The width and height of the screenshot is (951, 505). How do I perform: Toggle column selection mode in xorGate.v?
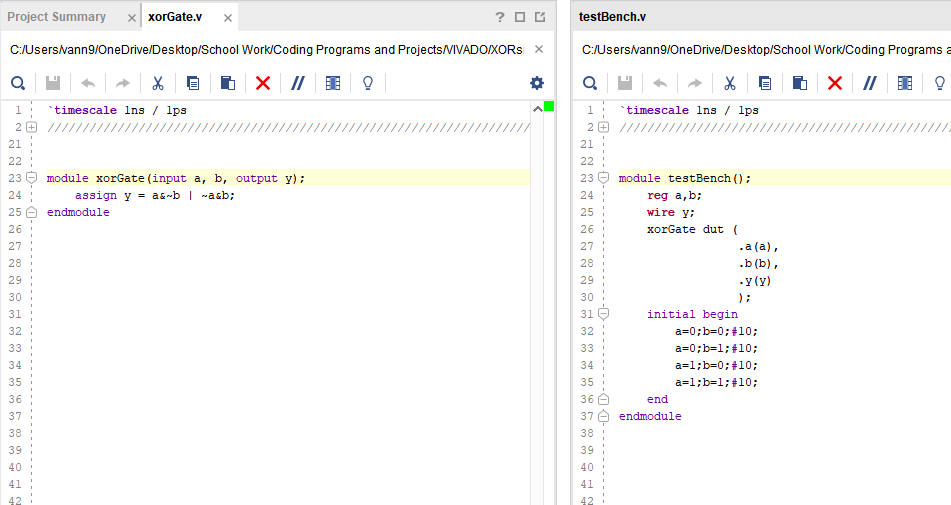(333, 83)
